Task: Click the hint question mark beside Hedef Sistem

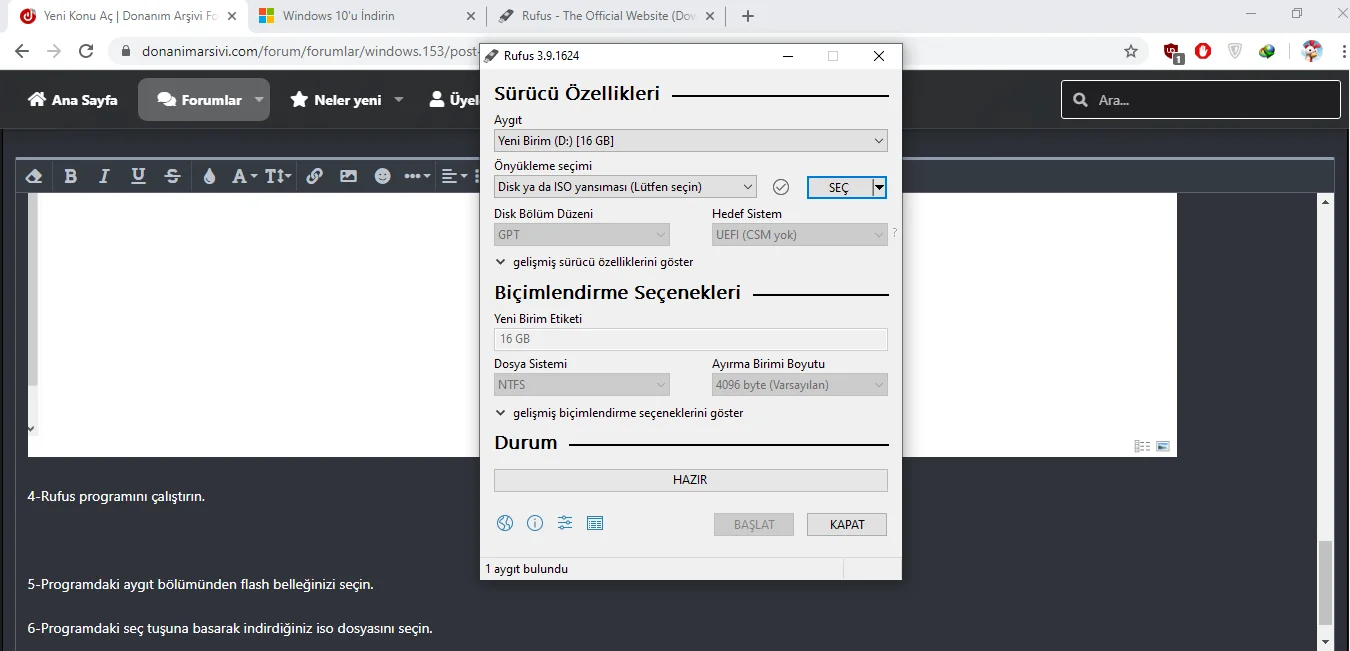Action: 894,233
